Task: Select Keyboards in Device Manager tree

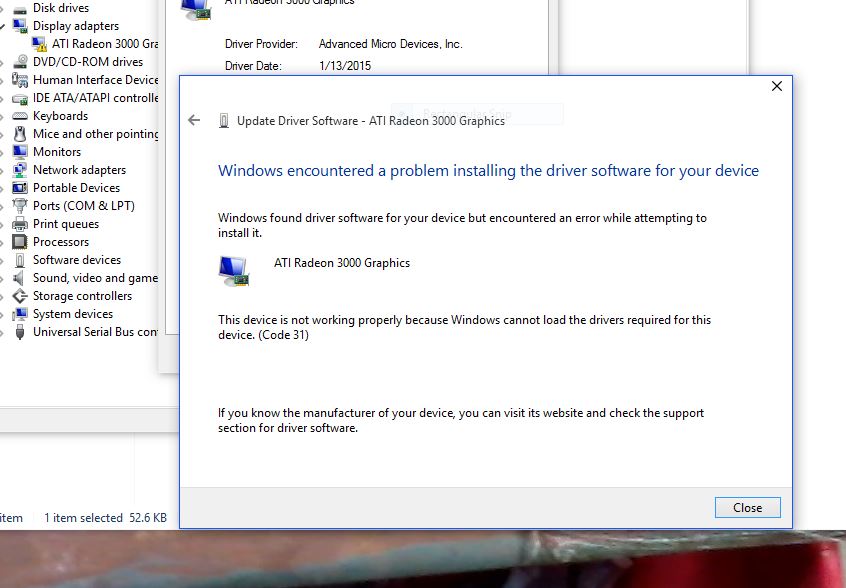Action: pyautogui.click(x=60, y=116)
